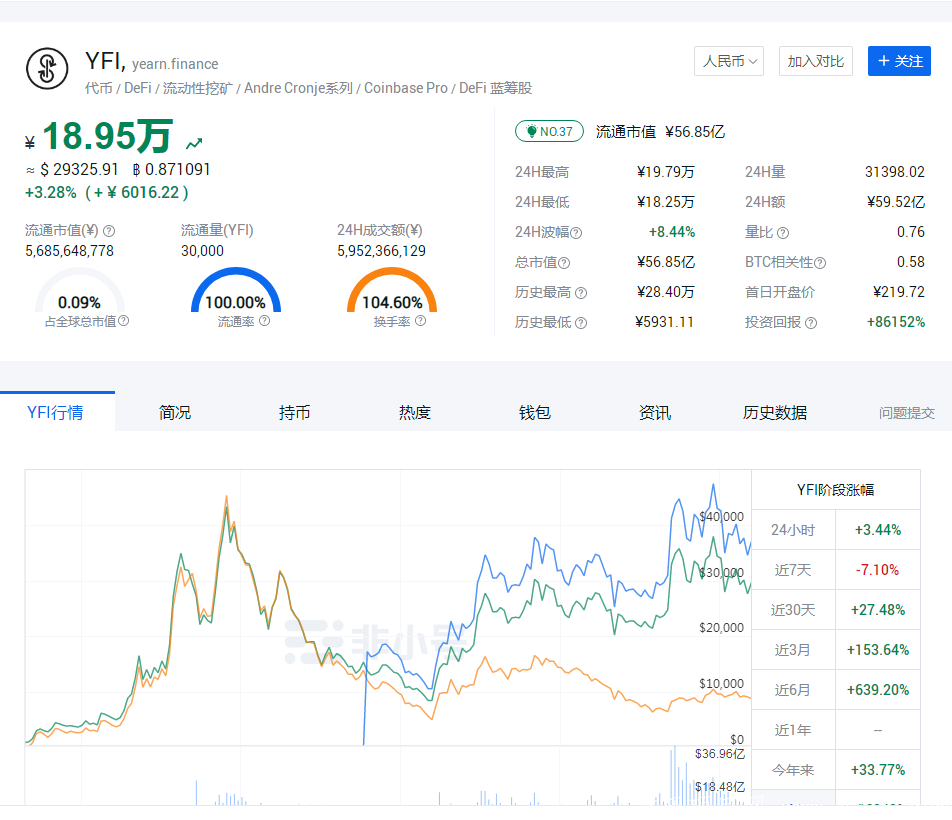
Task: Click the 近6月 +639.20% value
Action: pos(878,690)
